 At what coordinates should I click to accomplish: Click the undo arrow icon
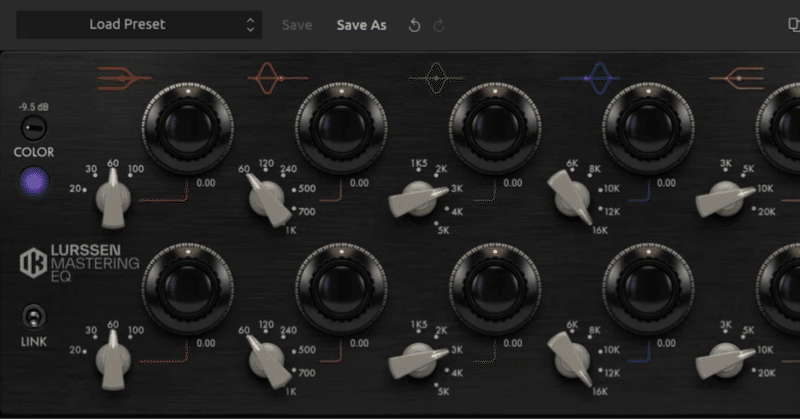414,25
